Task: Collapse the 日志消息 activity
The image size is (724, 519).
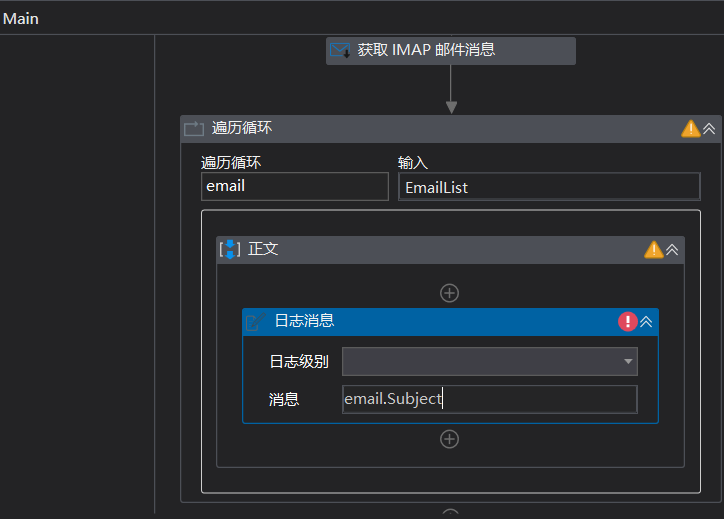Action: pyautogui.click(x=646, y=322)
